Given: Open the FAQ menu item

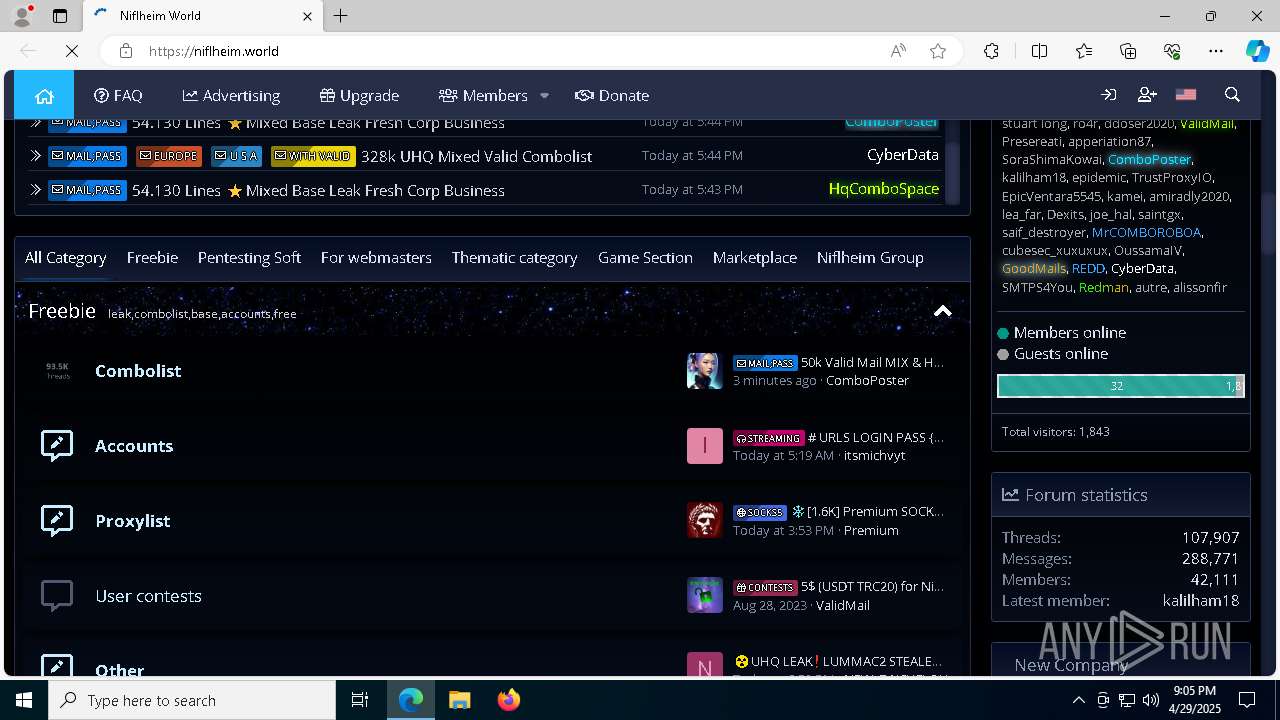Looking at the screenshot, I should click(x=118, y=96).
